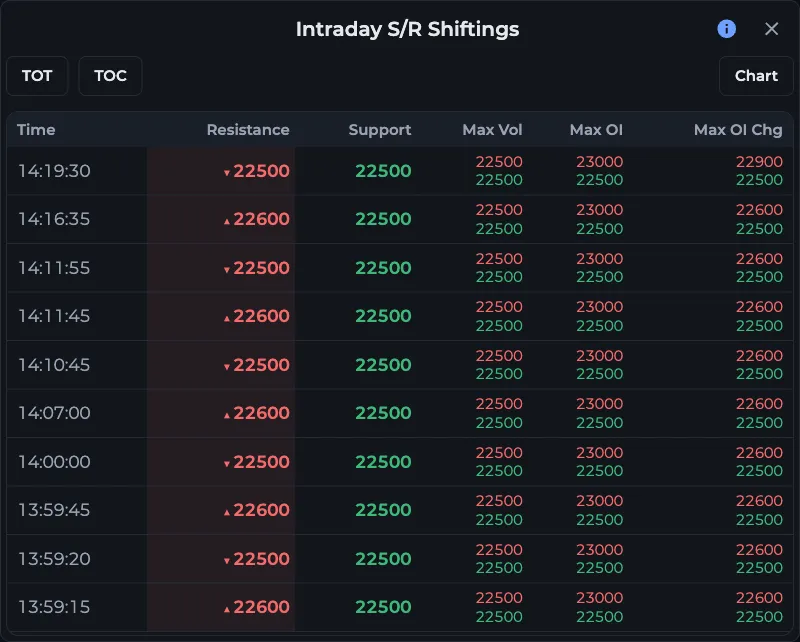Screen dimensions: 800x642
Task: Click the up arrow in the 13:59:15 row
Action: coord(227,609)
